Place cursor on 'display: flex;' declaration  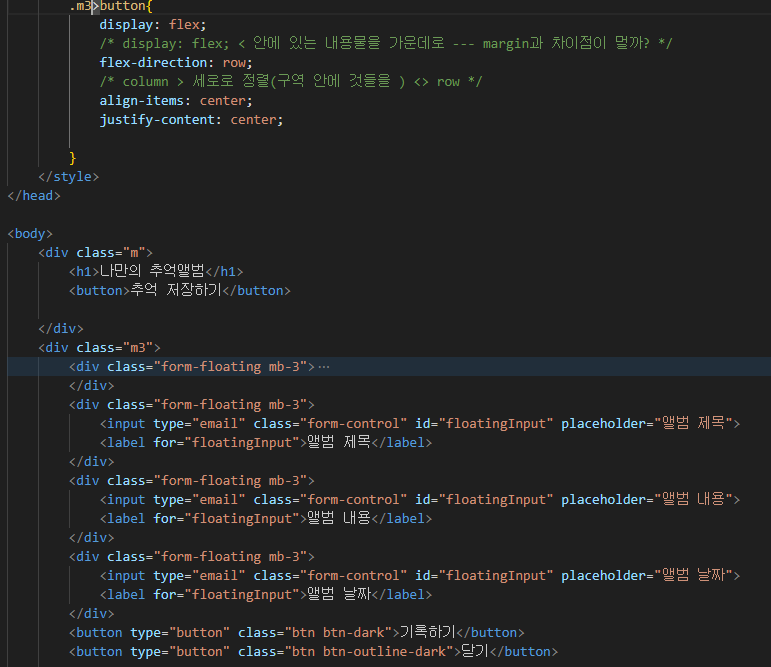pyautogui.click(x=153, y=25)
